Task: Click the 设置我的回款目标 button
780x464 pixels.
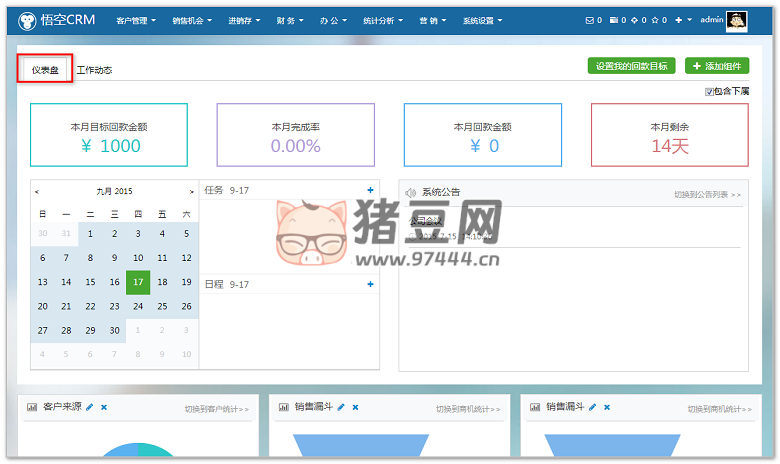Action: [x=631, y=66]
